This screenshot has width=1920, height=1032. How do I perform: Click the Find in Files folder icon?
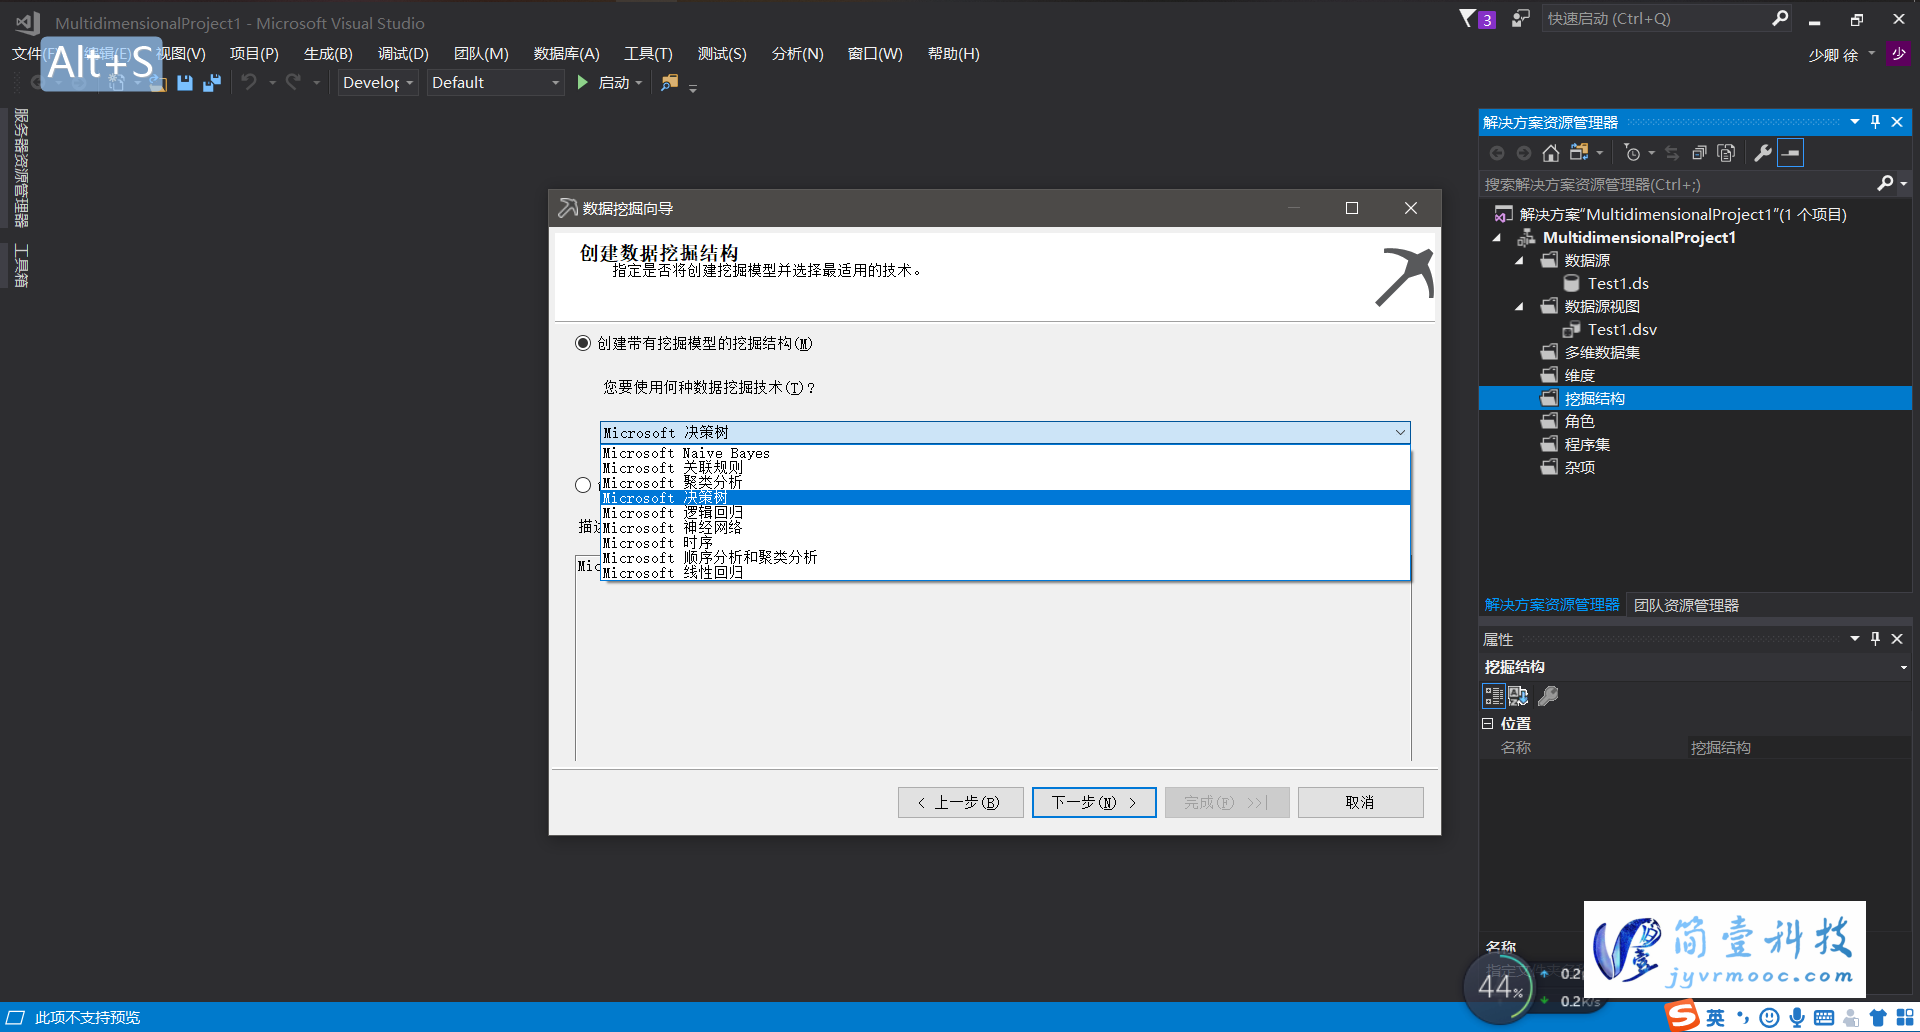coord(669,82)
